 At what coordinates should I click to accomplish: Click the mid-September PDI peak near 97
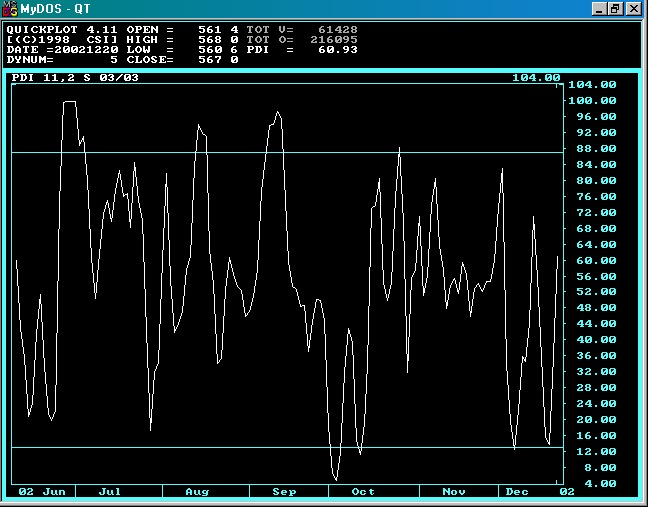click(x=278, y=112)
